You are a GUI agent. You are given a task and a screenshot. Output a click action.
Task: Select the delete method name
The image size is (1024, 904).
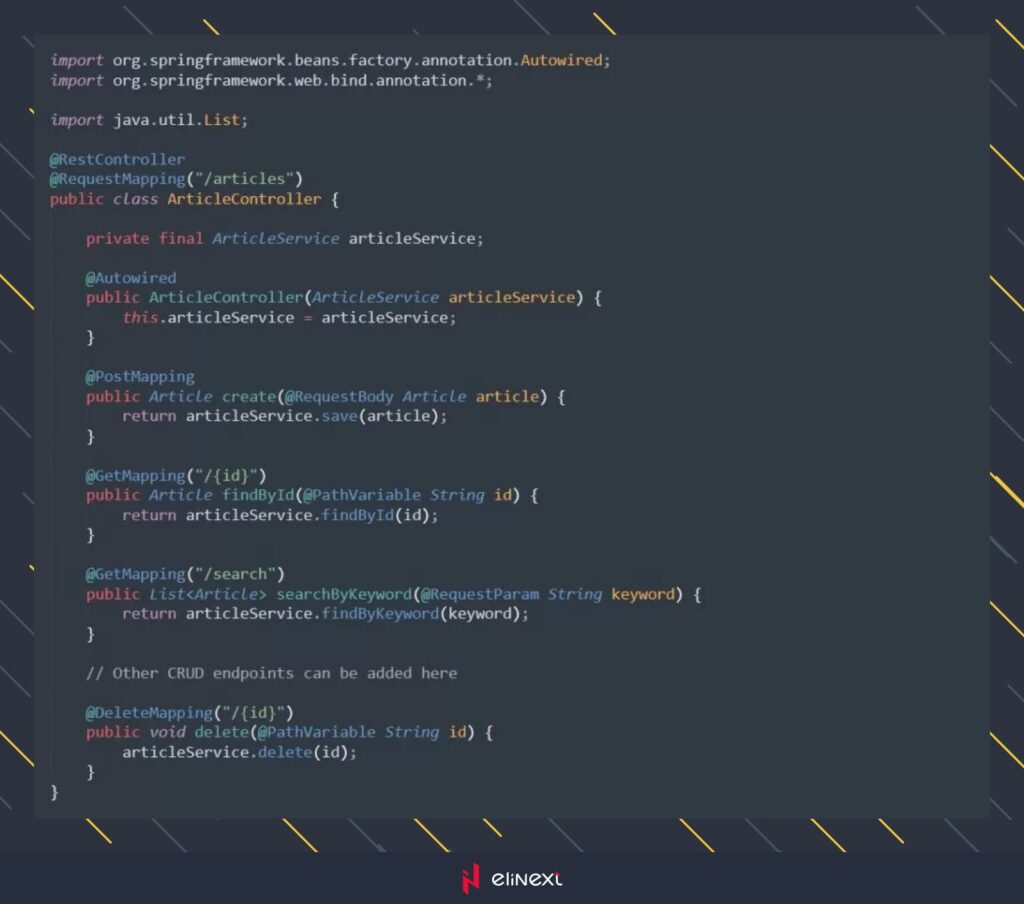[223, 732]
